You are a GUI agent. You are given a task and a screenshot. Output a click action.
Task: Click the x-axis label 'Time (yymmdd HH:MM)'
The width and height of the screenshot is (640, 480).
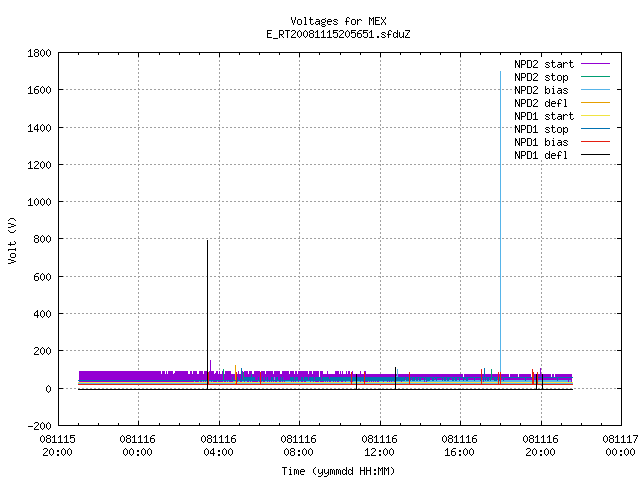(x=338, y=471)
